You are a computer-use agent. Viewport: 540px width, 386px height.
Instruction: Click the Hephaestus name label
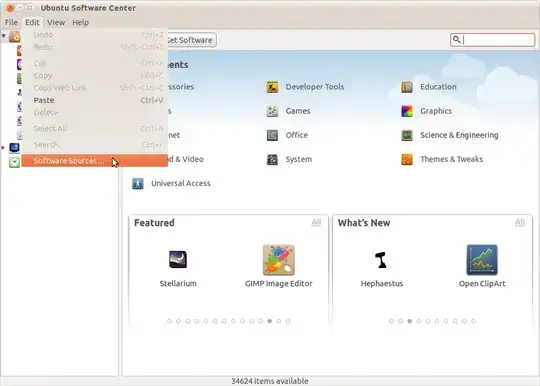coord(382,283)
